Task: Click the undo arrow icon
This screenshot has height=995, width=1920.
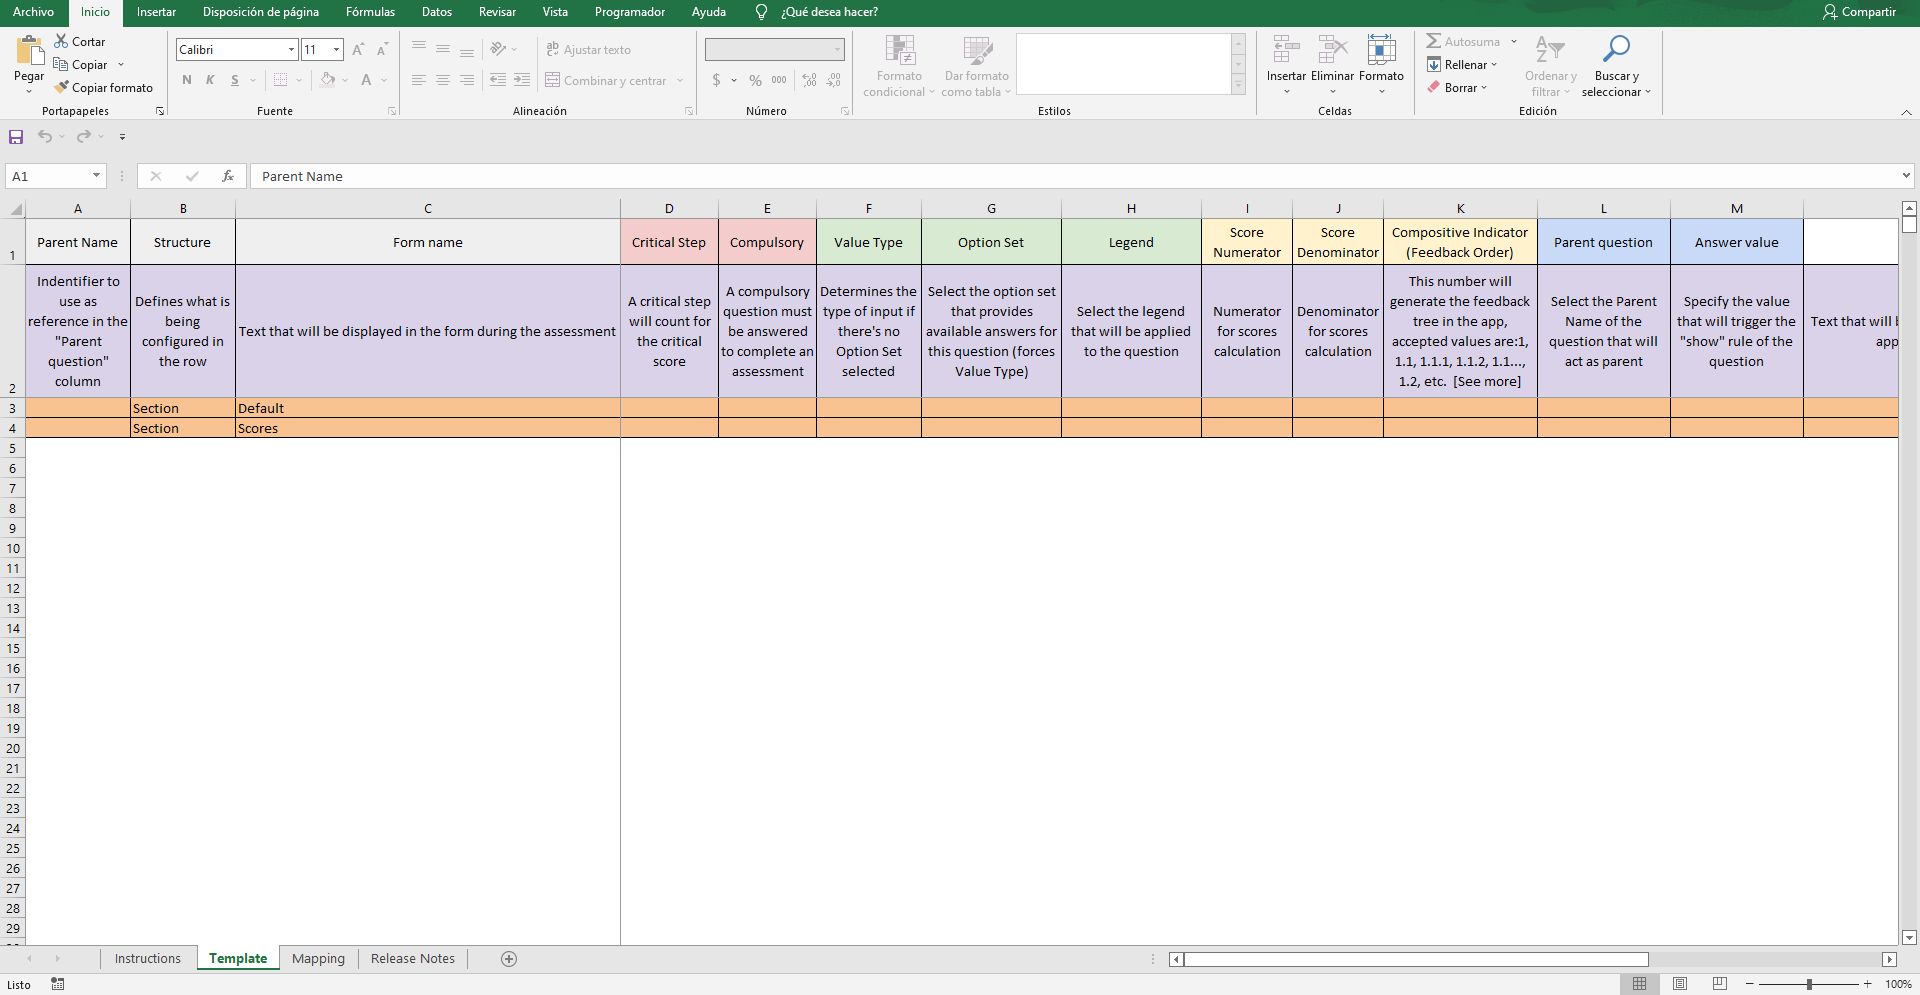Action: click(x=45, y=136)
